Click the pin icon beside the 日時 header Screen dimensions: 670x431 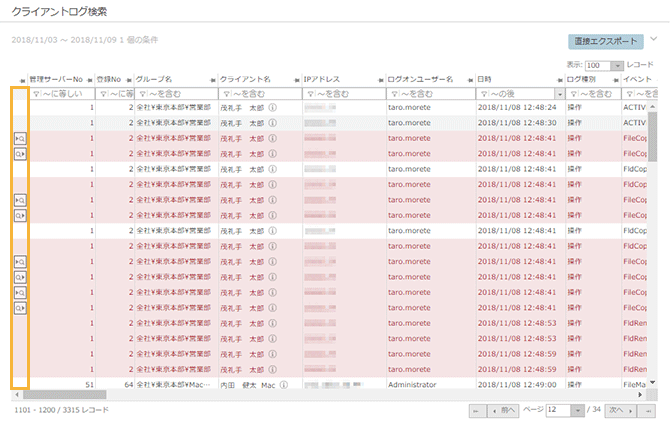470,79
